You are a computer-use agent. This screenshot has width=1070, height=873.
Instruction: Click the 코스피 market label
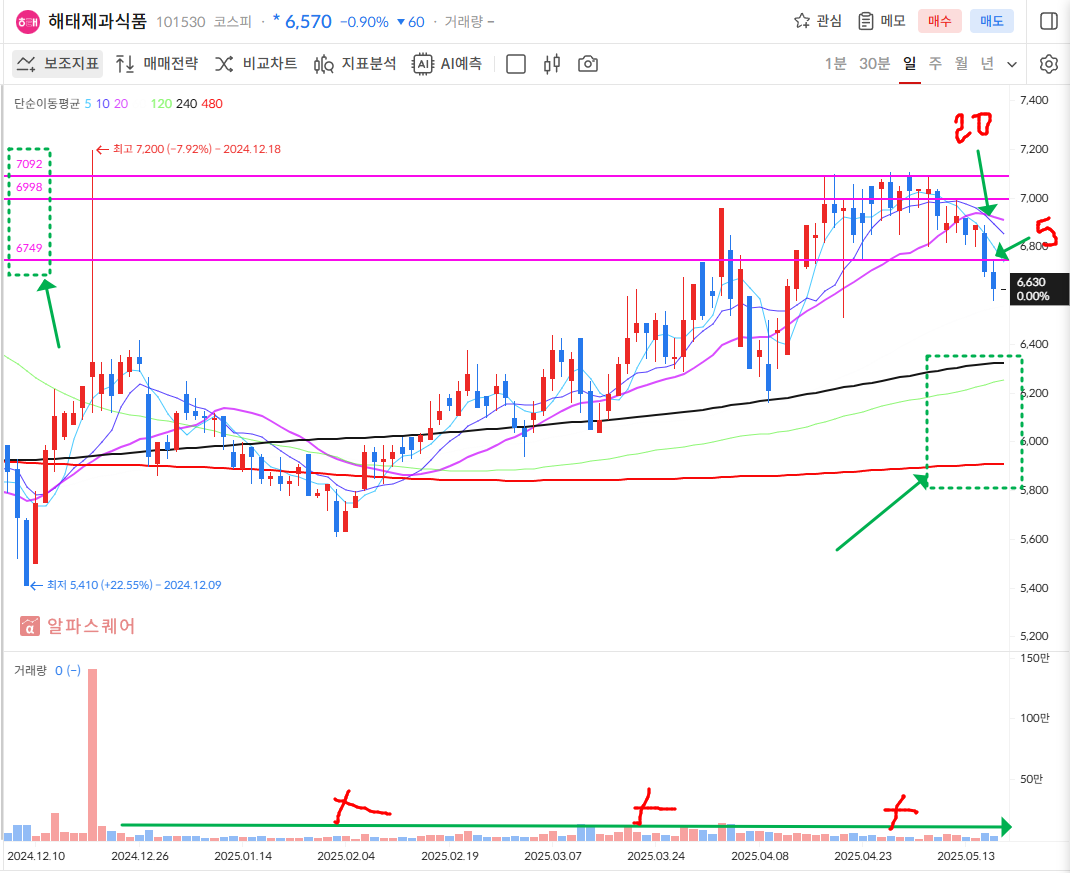[x=233, y=22]
